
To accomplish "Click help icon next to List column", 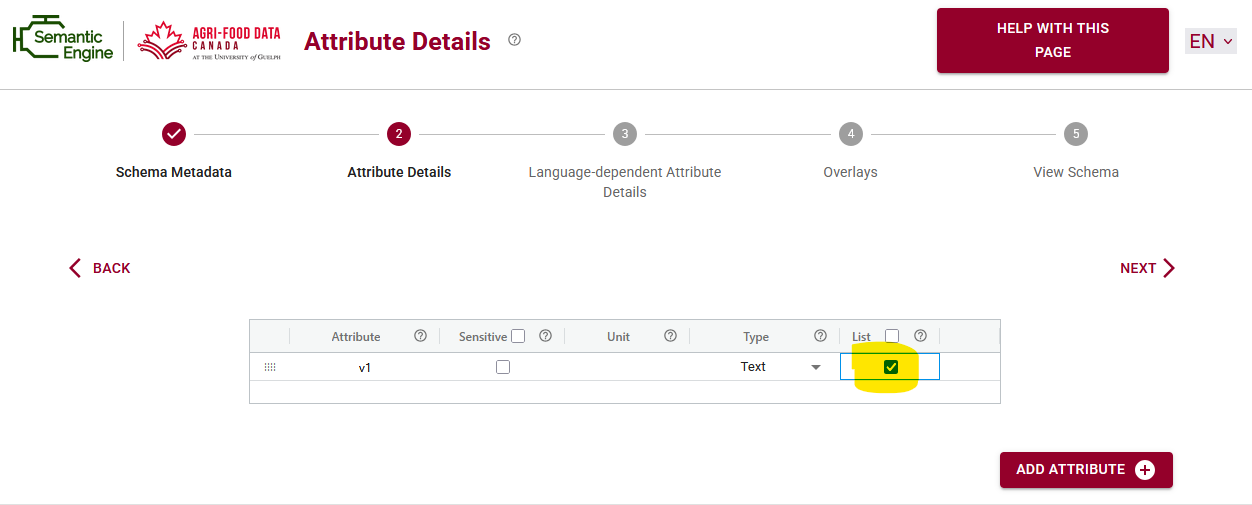I will 920,336.
